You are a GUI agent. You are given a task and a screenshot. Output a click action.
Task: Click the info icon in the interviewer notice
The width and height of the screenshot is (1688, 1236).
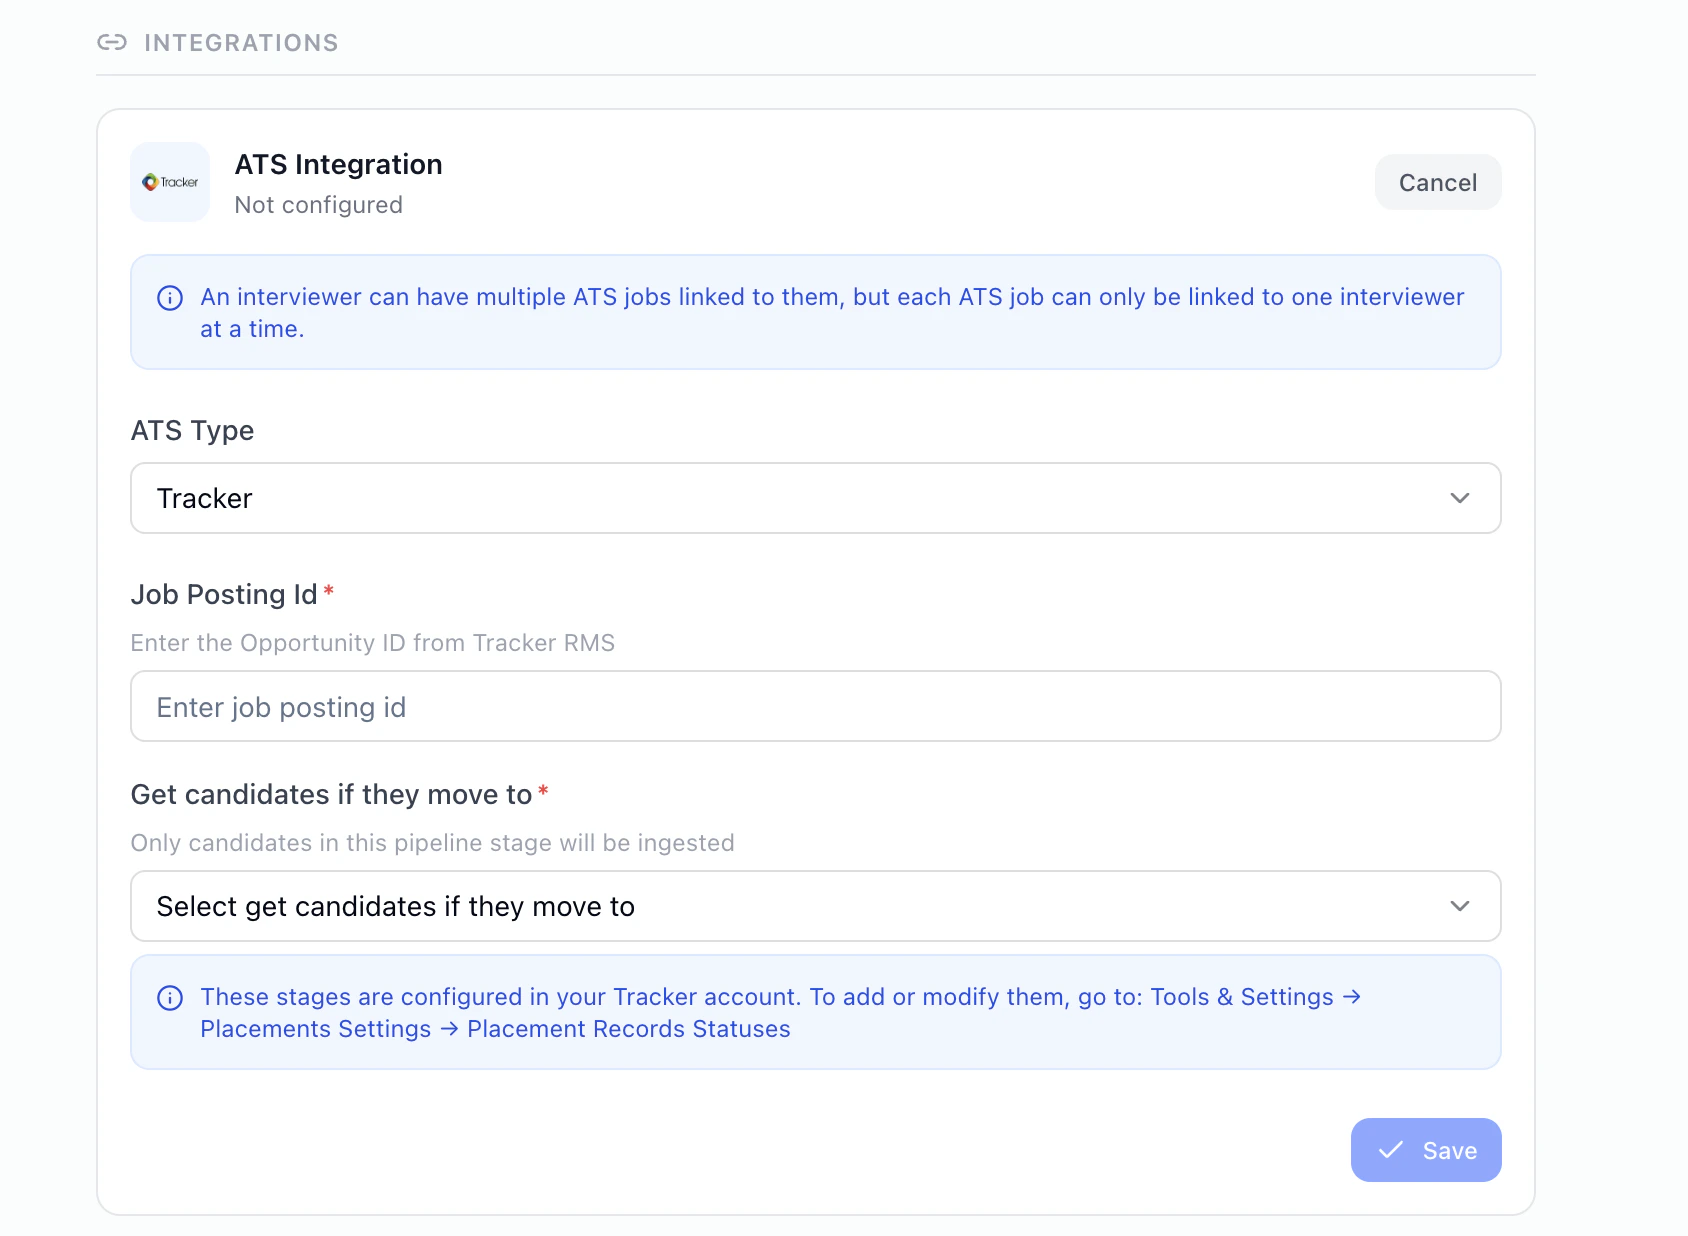click(x=170, y=298)
